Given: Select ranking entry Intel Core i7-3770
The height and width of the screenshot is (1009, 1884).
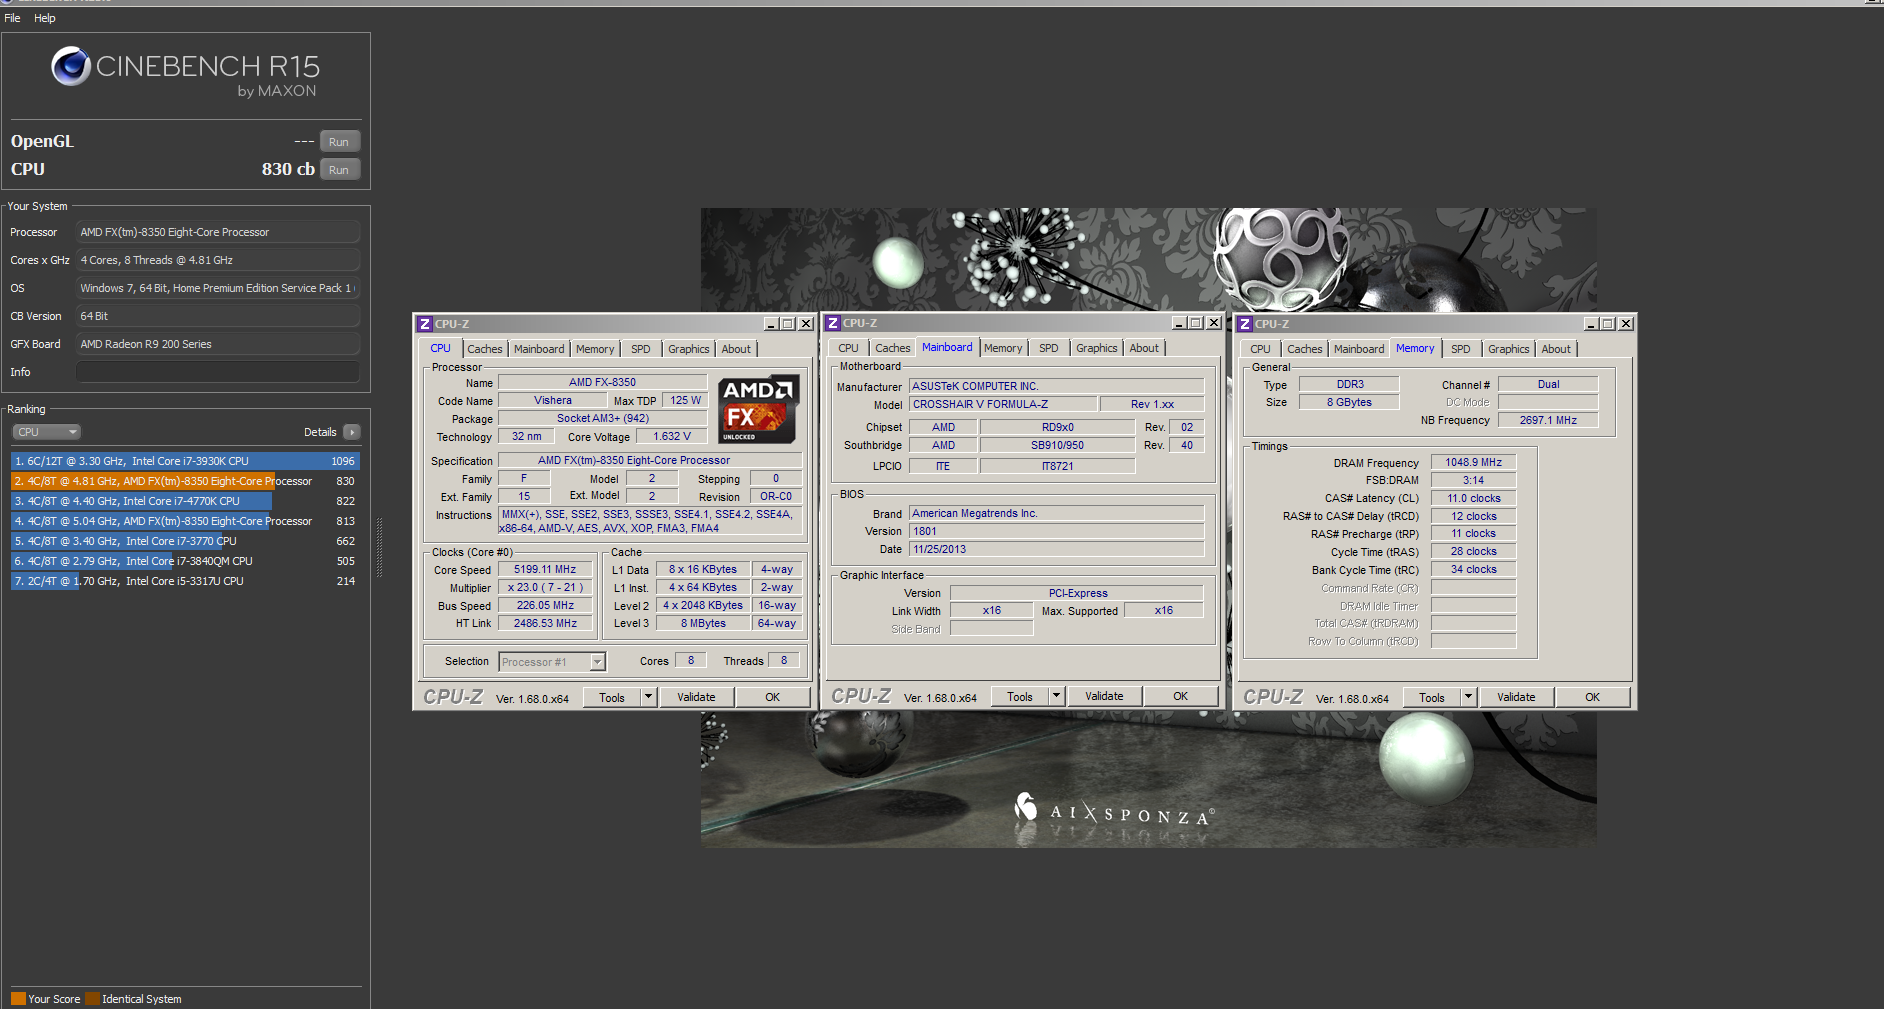Looking at the screenshot, I should click(185, 541).
